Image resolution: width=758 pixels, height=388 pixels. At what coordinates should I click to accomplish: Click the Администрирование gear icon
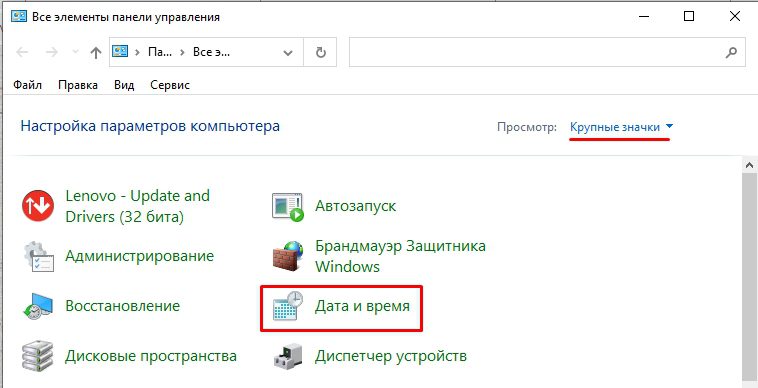coord(38,257)
